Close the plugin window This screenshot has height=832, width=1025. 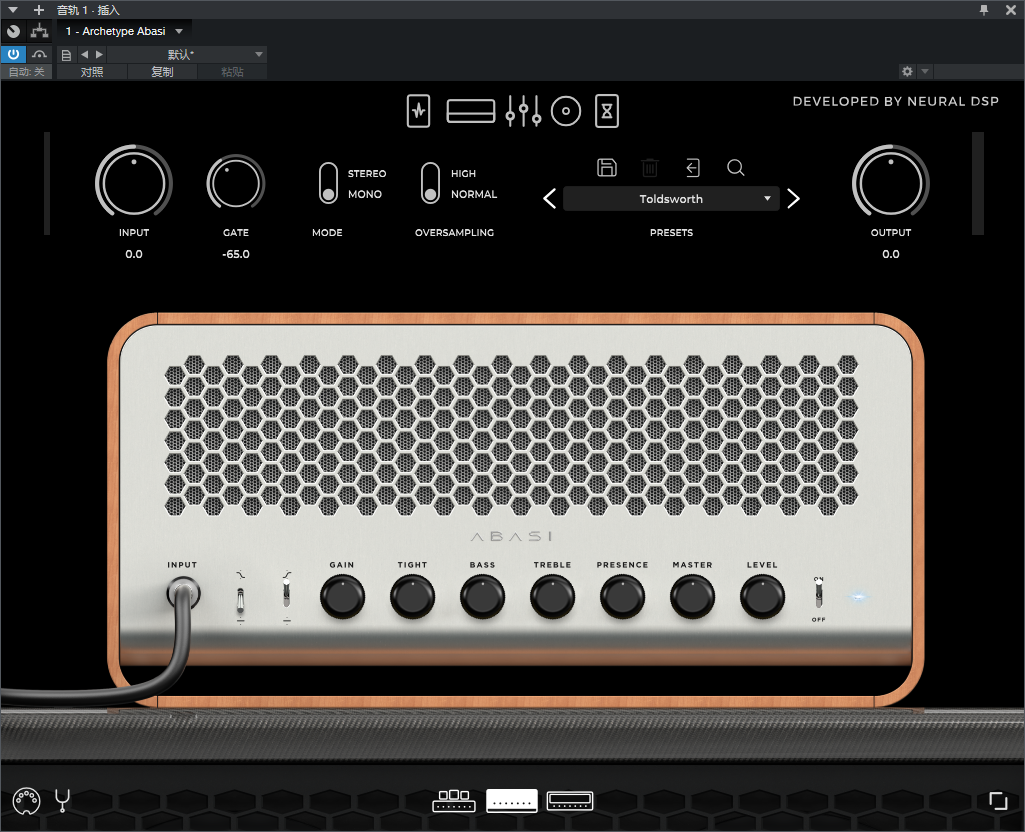[x=1010, y=10]
